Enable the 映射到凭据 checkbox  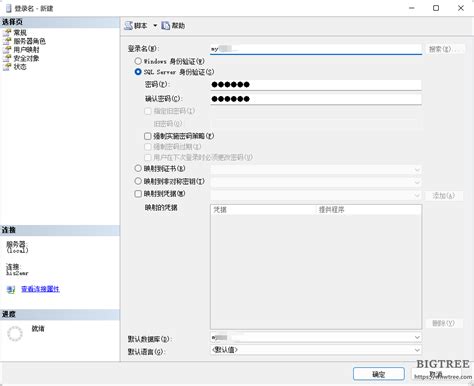[x=138, y=194]
